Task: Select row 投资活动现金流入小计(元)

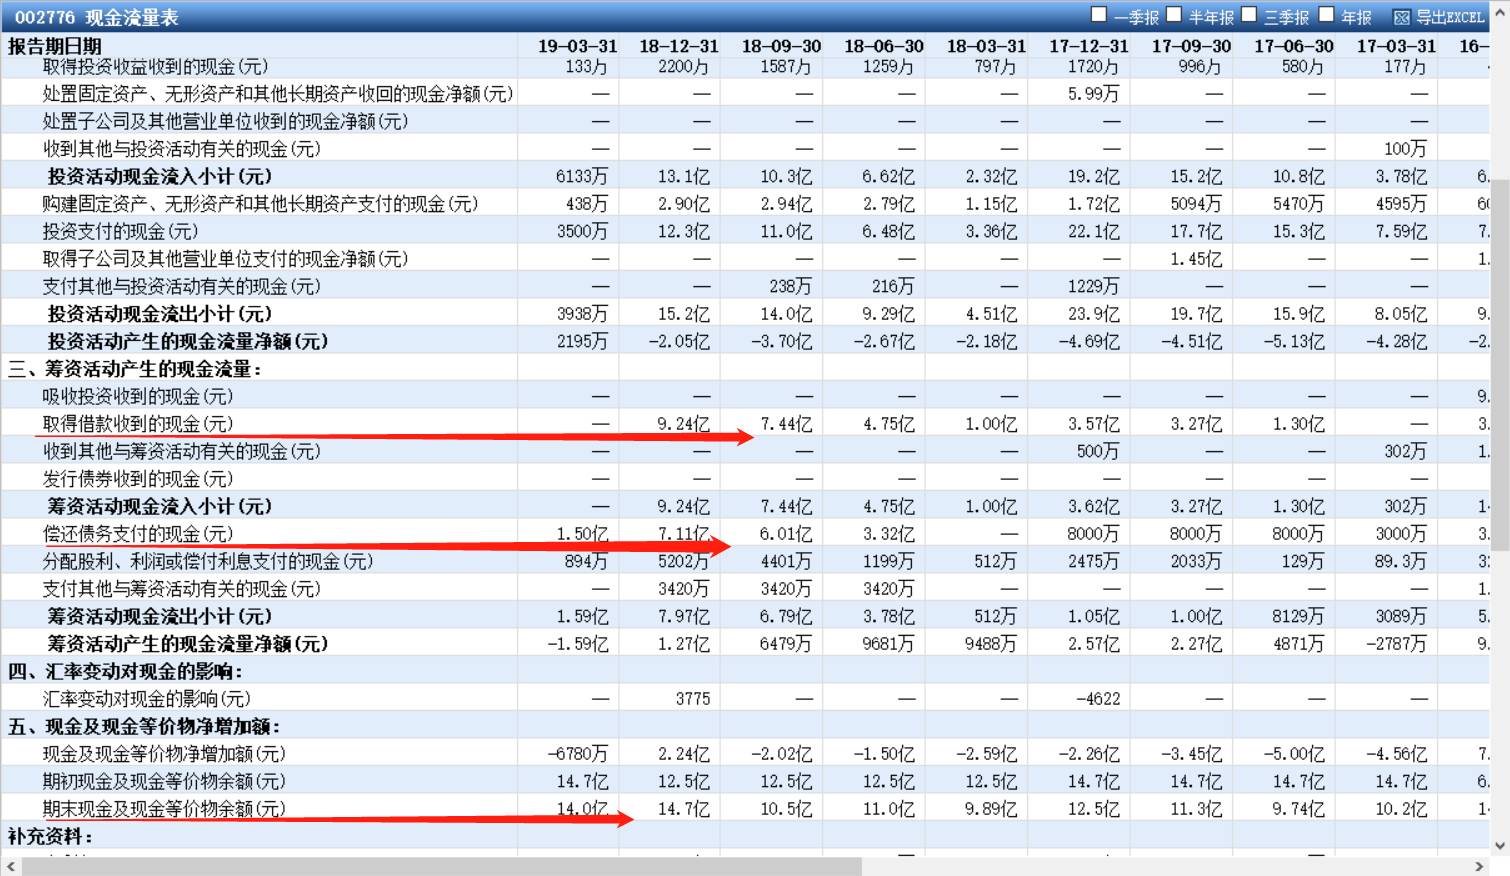Action: 745,176
